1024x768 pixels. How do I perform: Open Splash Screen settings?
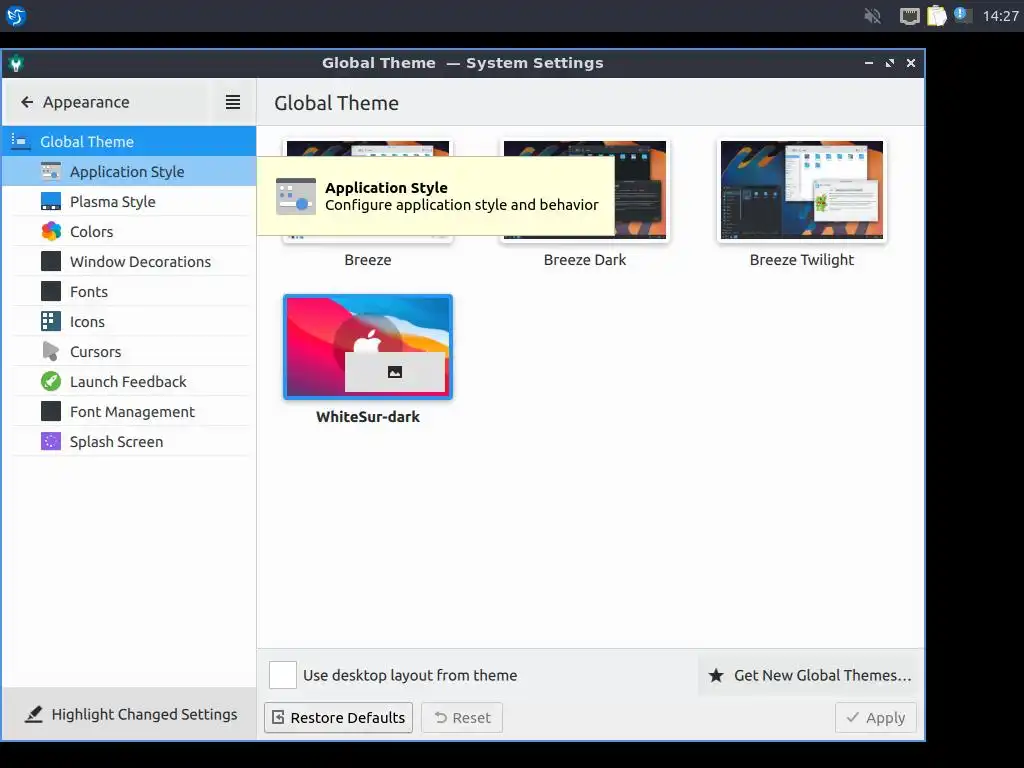pyautogui.click(x=129, y=441)
